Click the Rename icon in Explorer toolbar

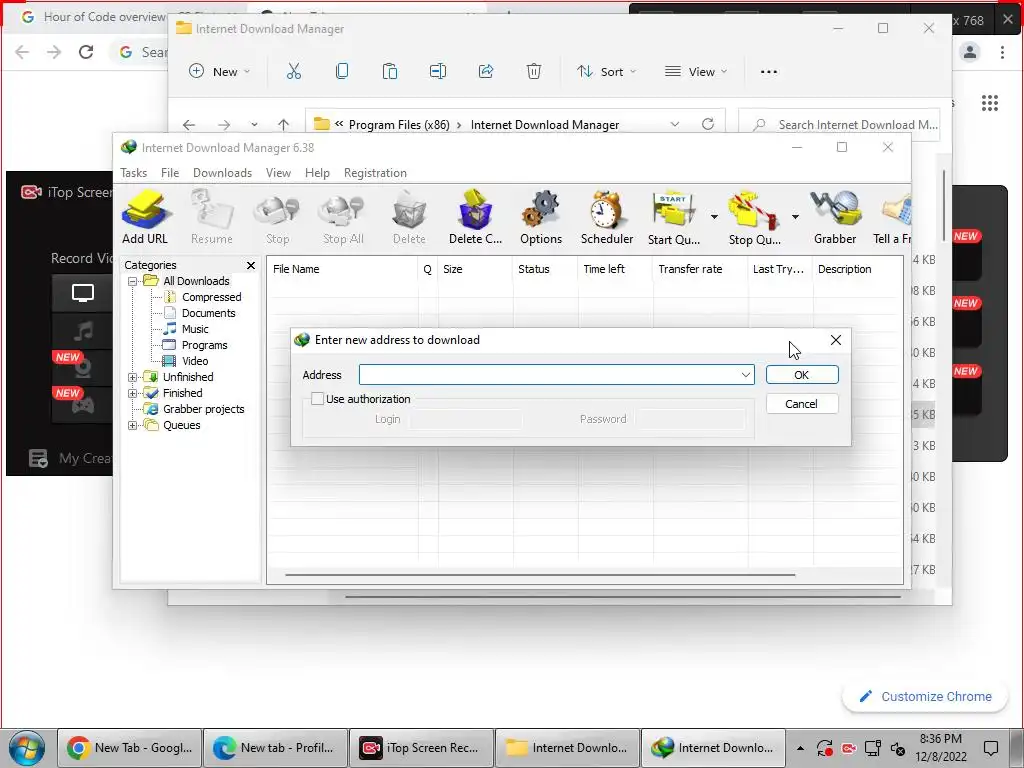click(x=438, y=71)
